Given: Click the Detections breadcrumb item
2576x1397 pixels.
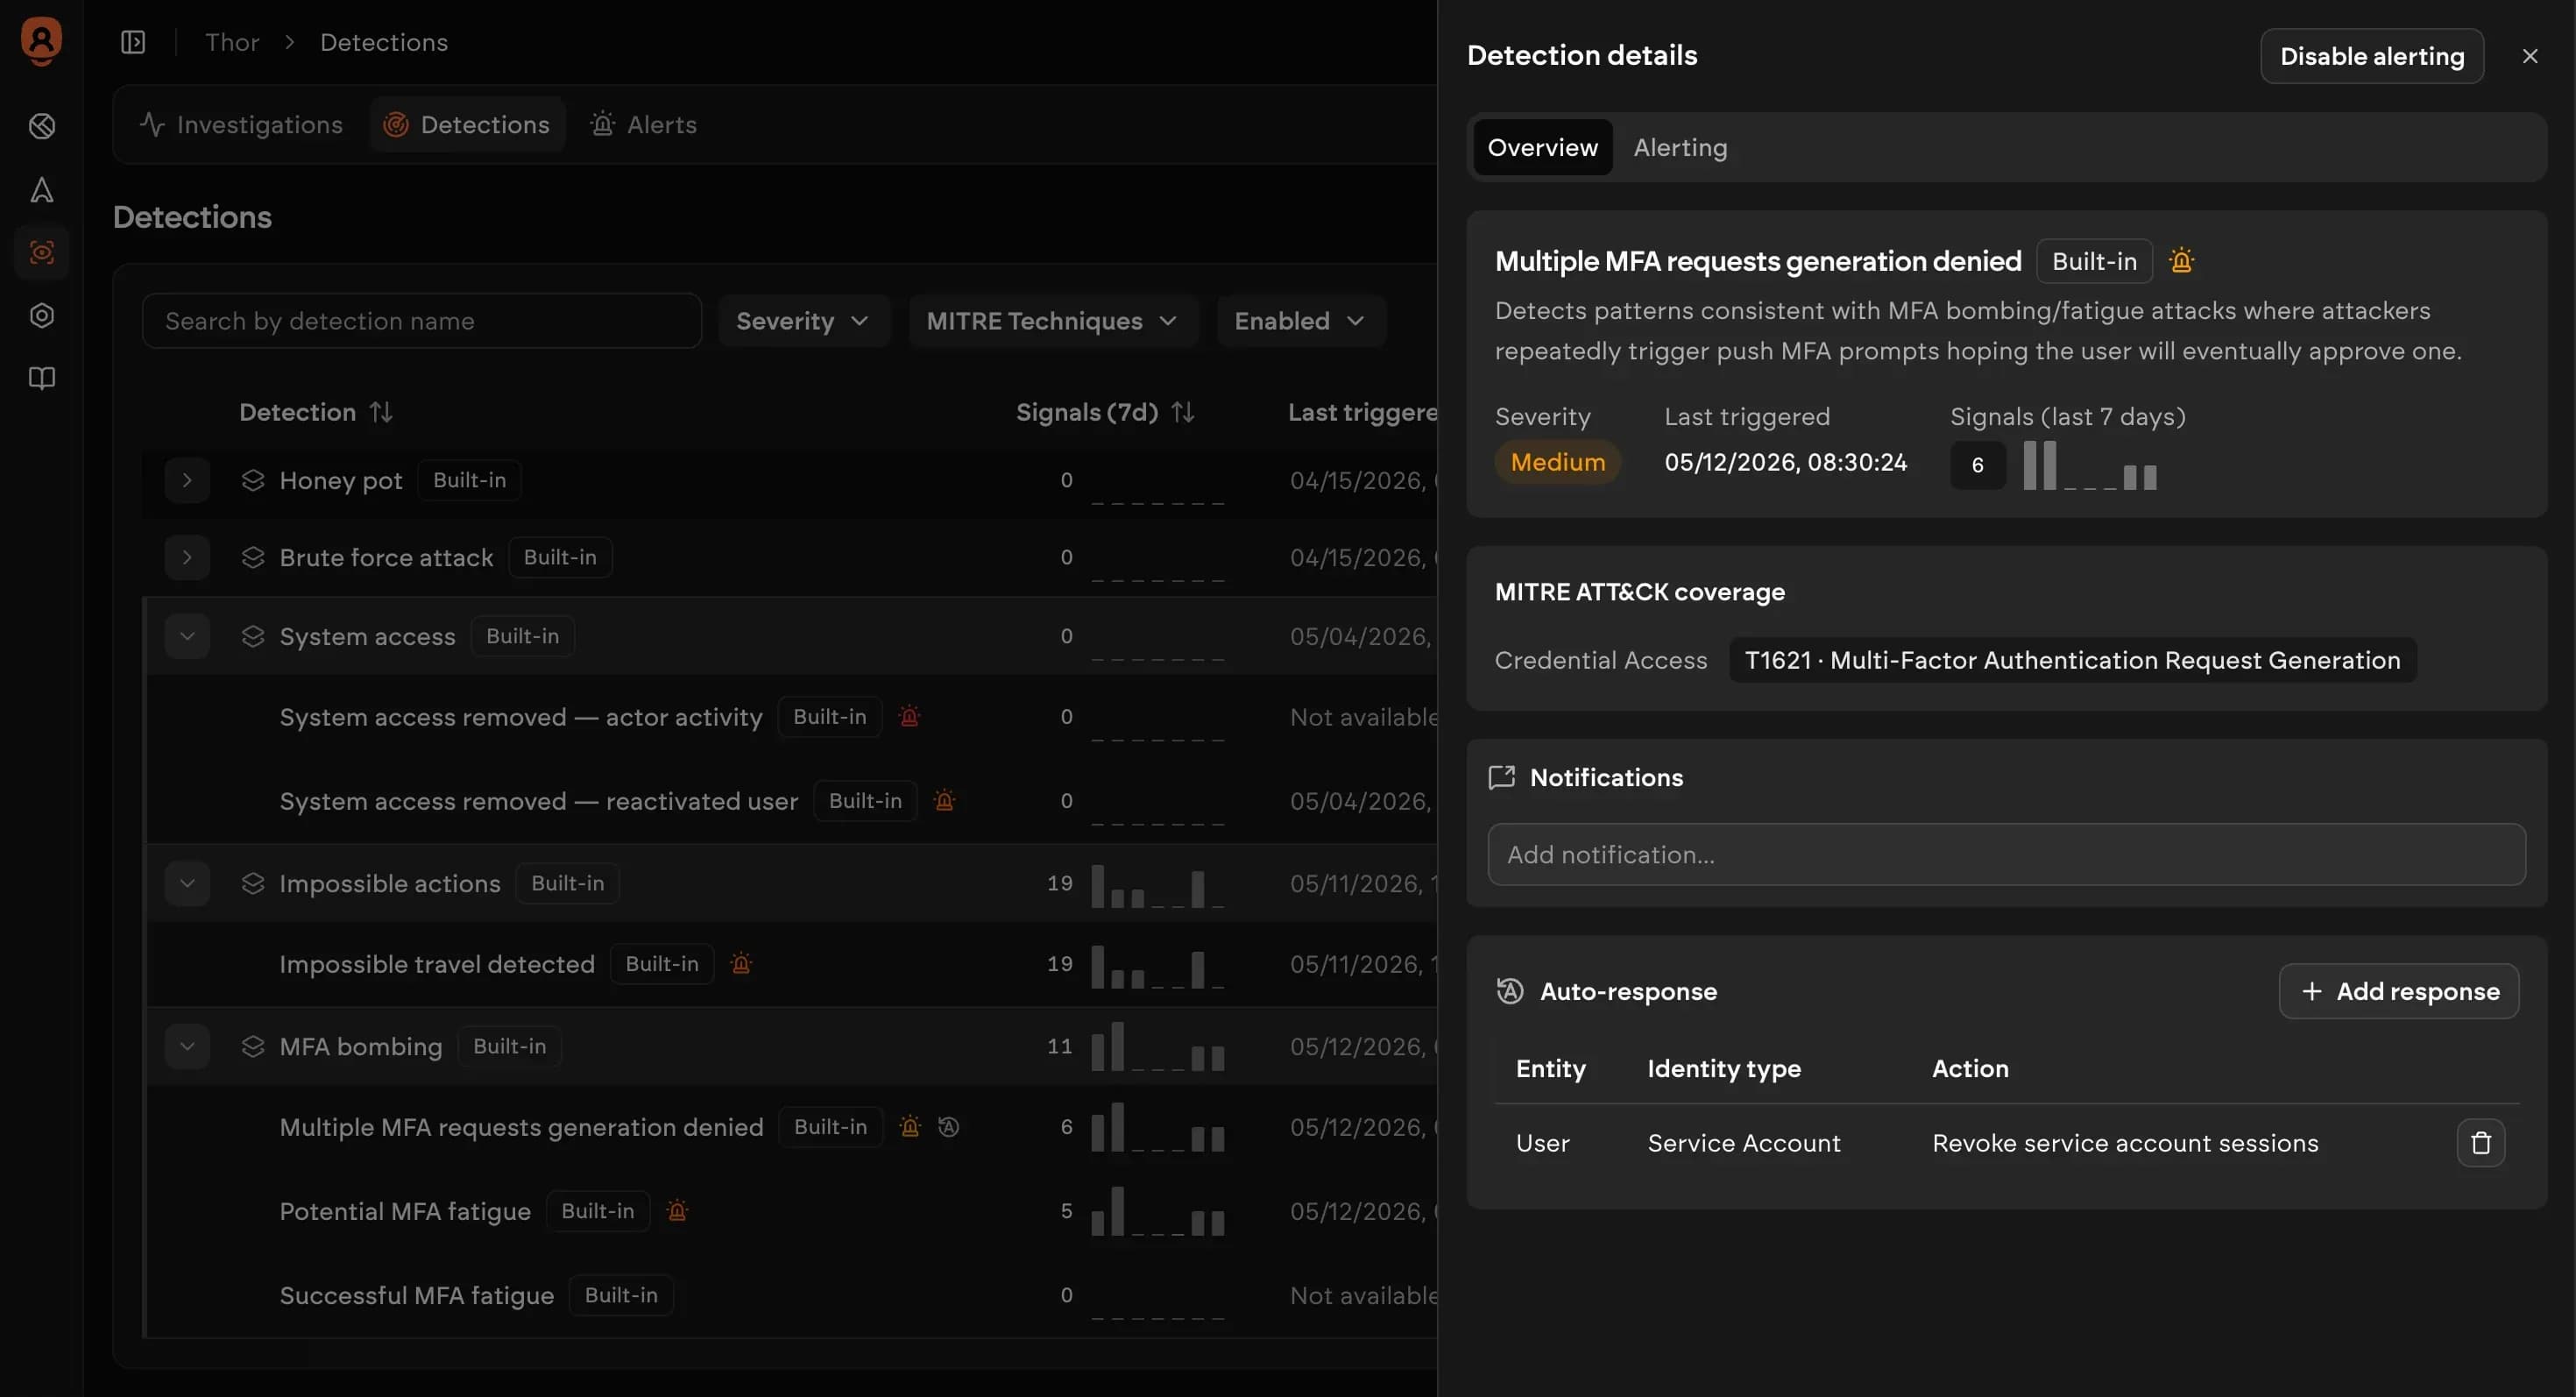Looking at the screenshot, I should coord(383,42).
